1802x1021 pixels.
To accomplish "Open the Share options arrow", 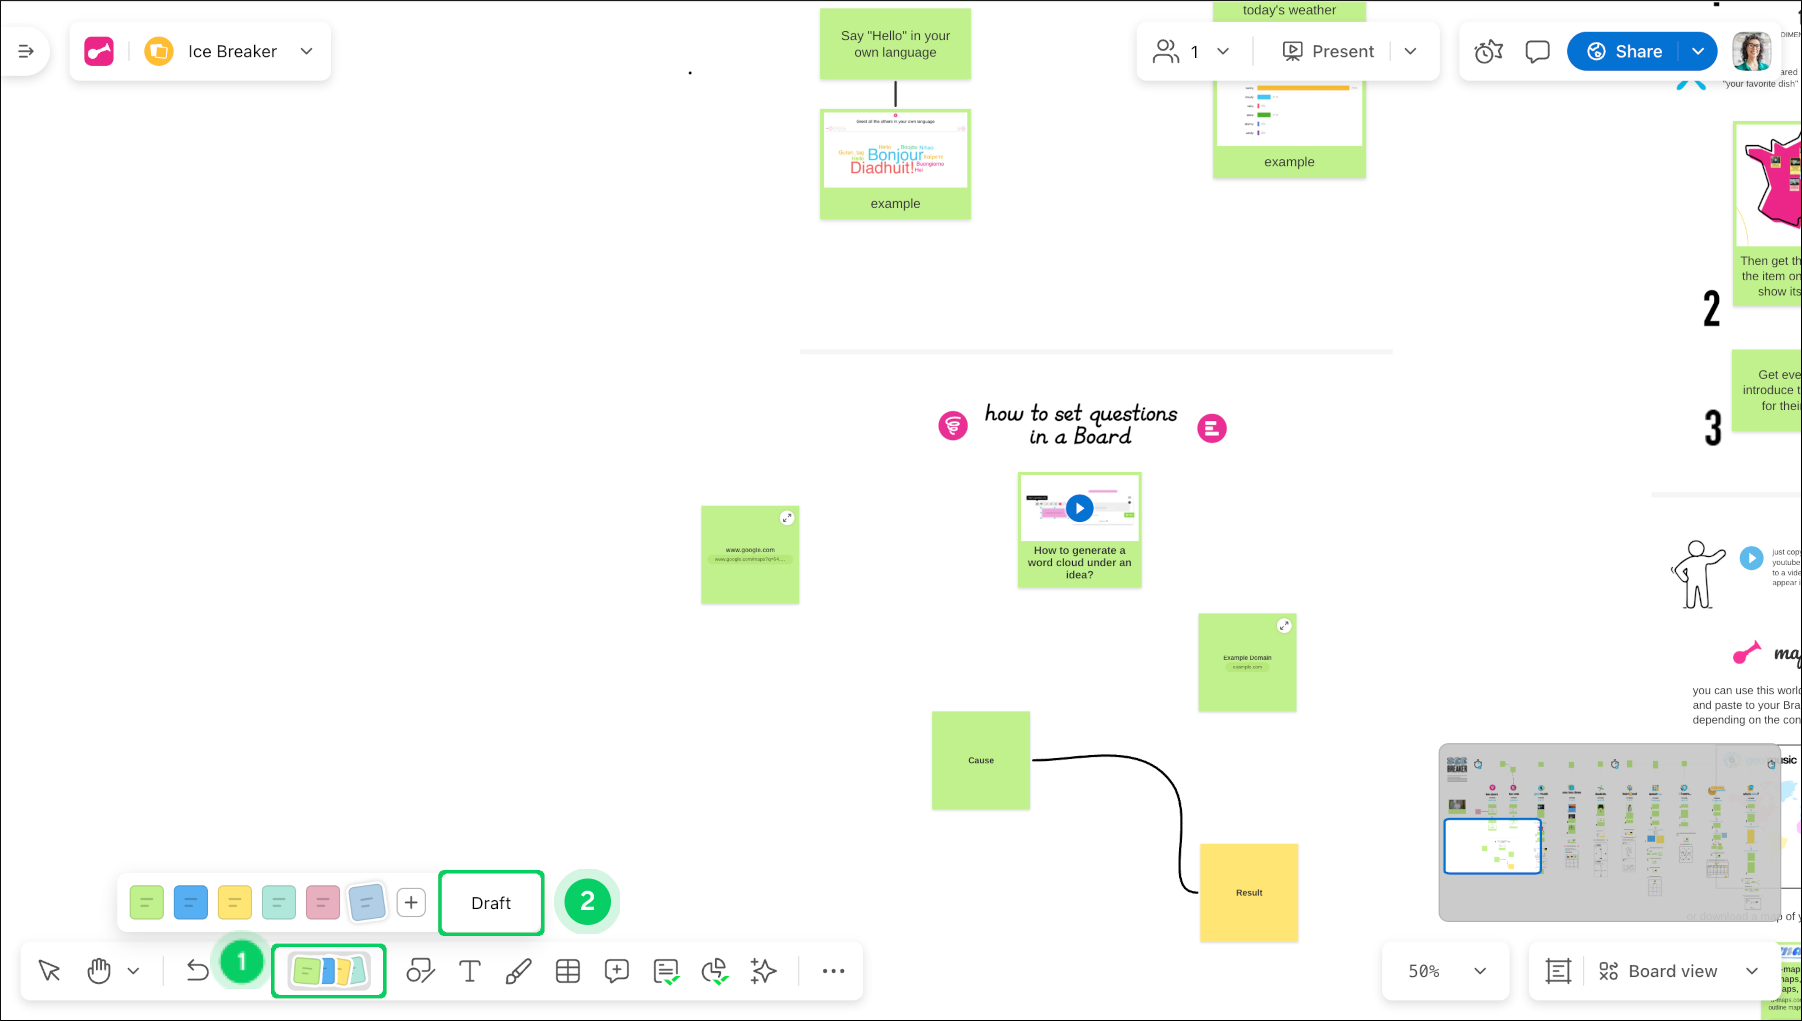I will click(1698, 52).
